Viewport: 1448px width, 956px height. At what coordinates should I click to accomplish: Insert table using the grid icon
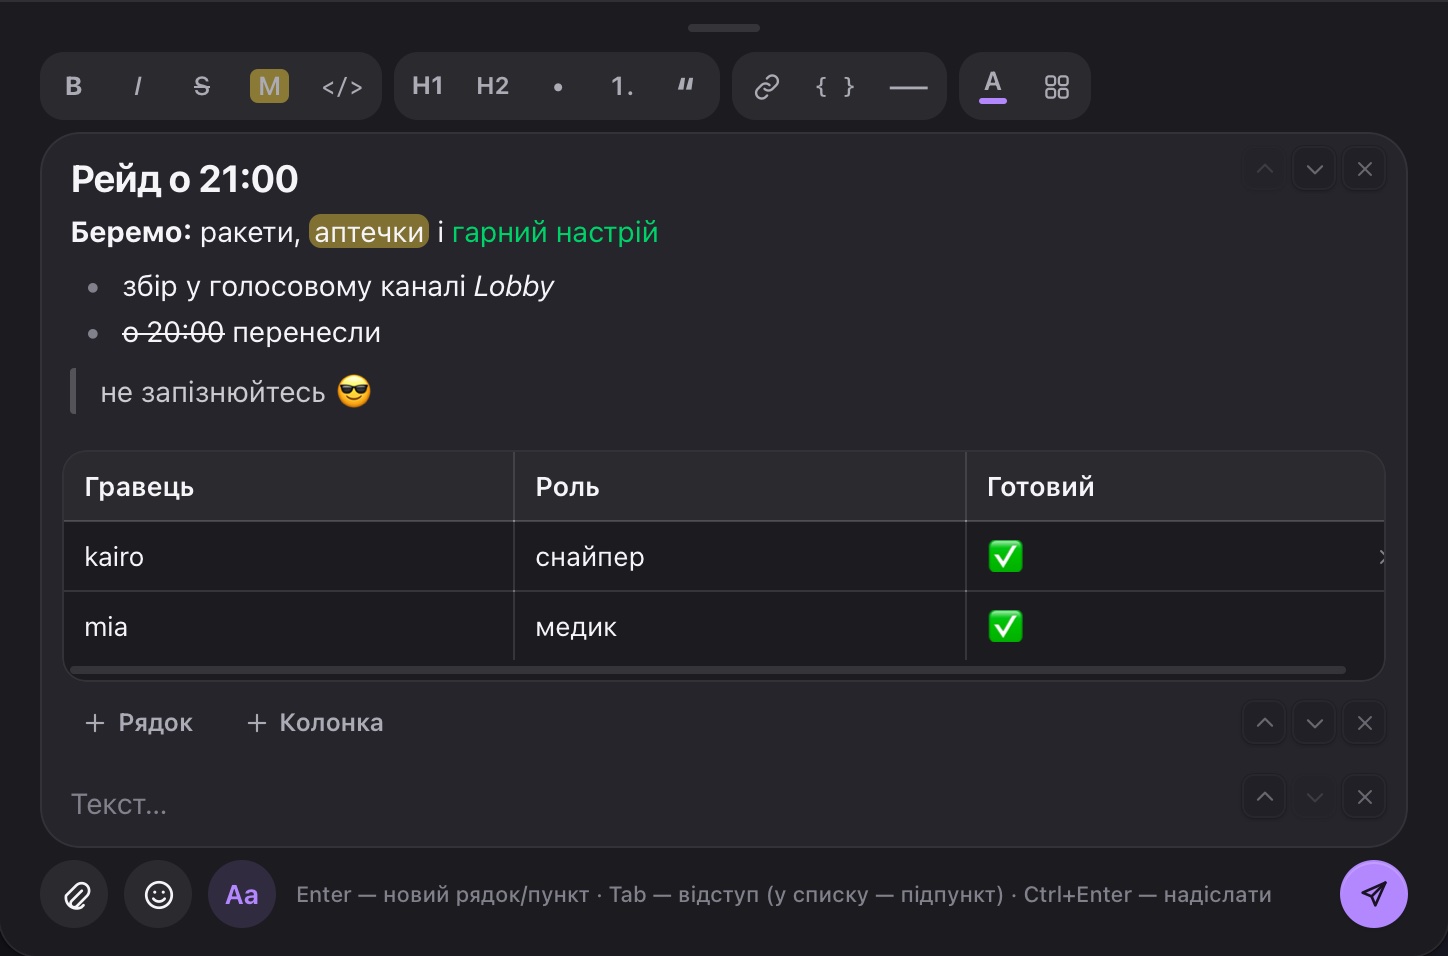(1056, 86)
